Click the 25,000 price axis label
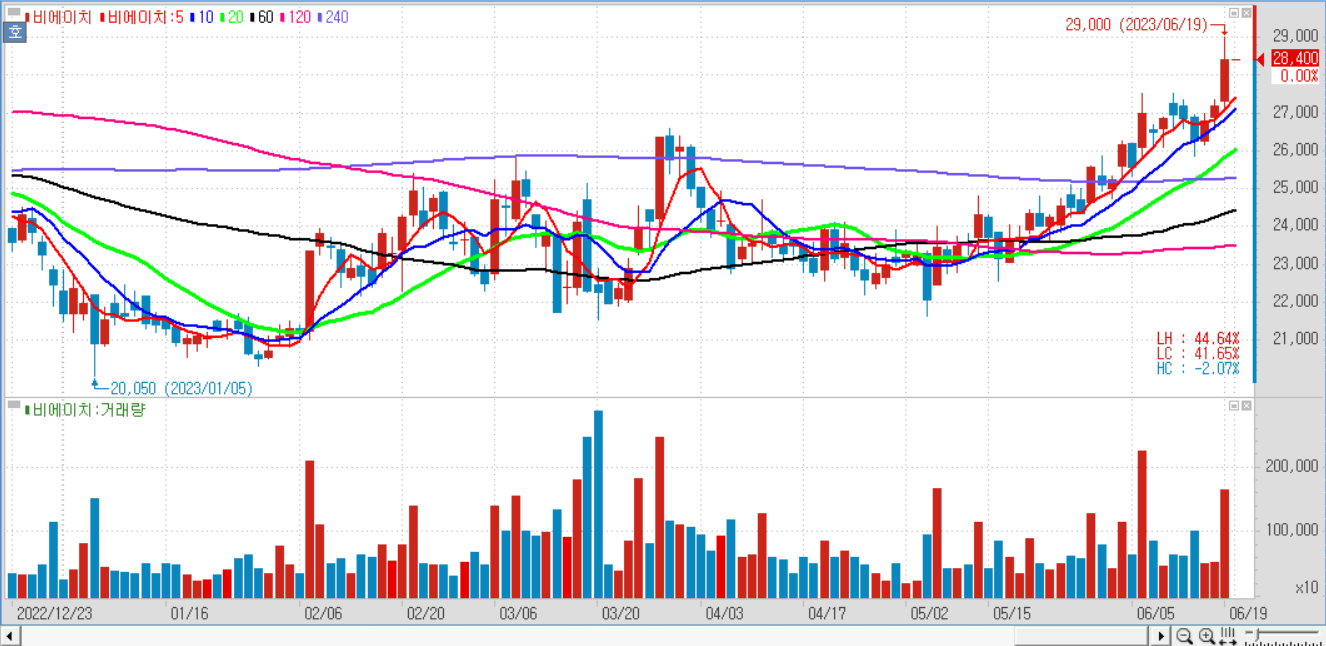The height and width of the screenshot is (646, 1326). [x=1295, y=188]
